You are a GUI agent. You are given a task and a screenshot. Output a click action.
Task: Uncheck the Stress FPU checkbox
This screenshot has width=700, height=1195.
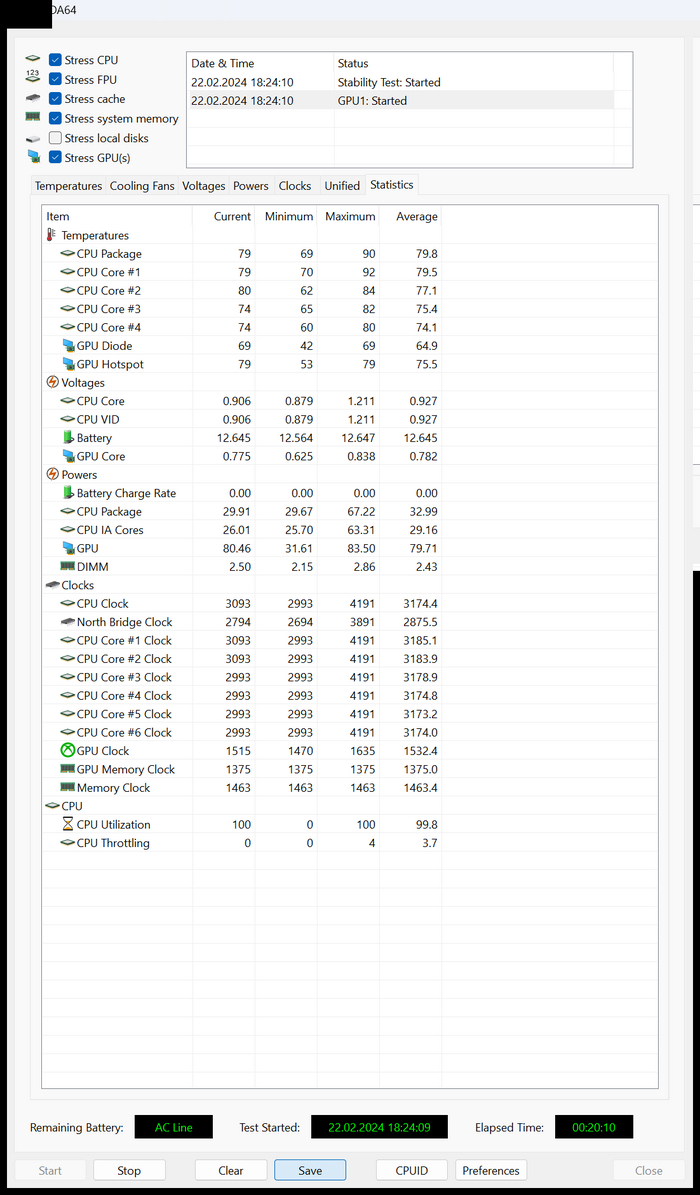[55, 79]
